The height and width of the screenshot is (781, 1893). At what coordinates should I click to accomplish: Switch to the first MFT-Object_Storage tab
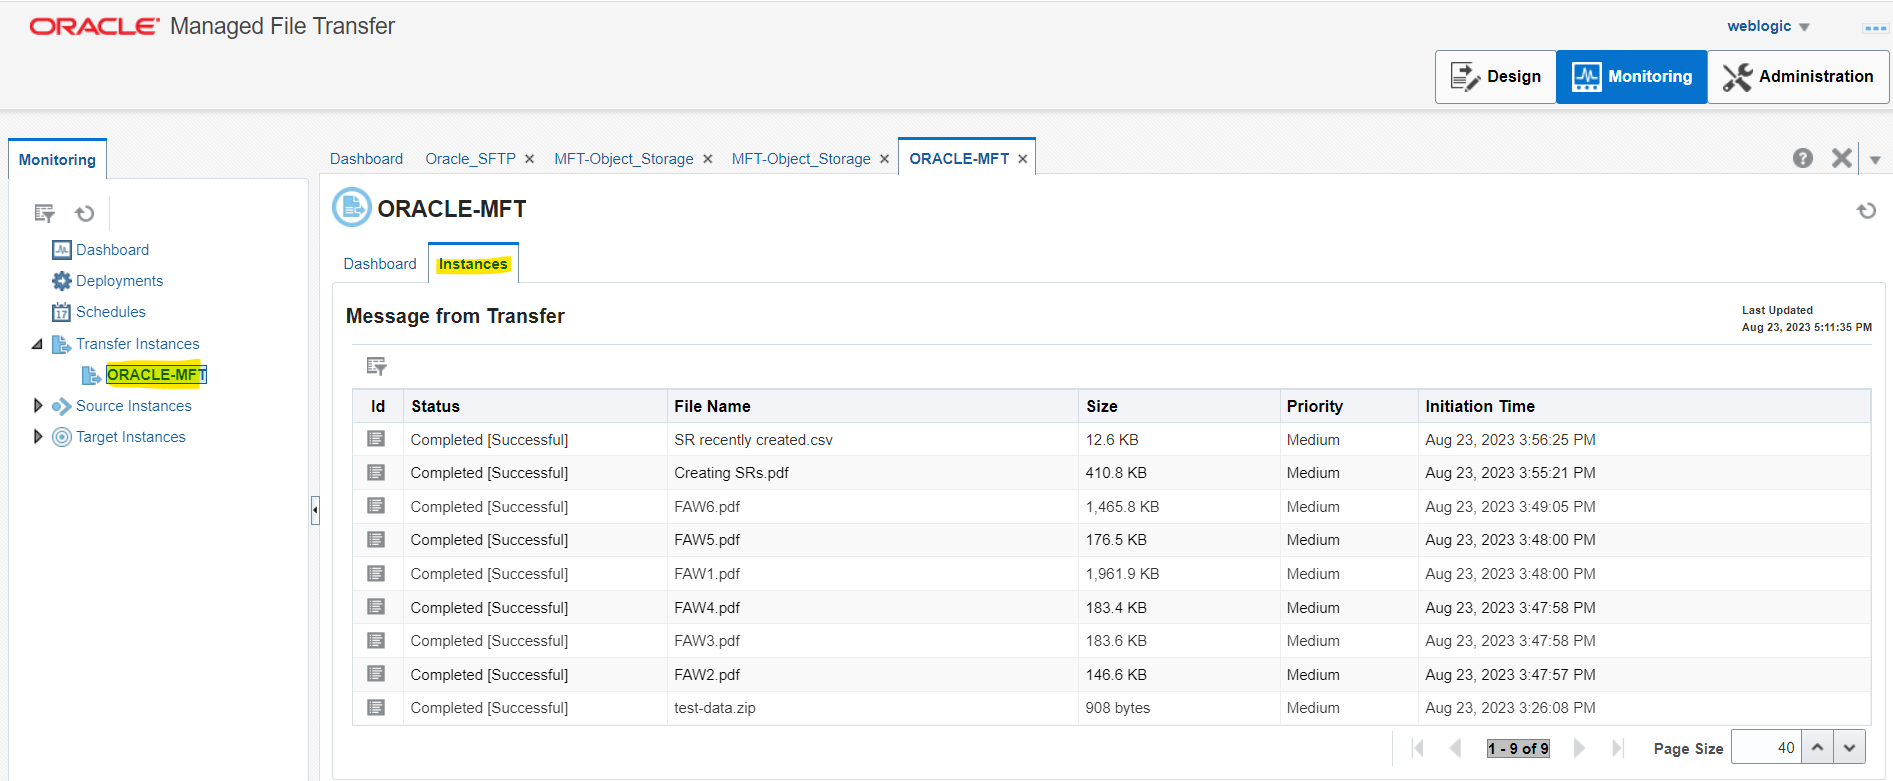623,159
